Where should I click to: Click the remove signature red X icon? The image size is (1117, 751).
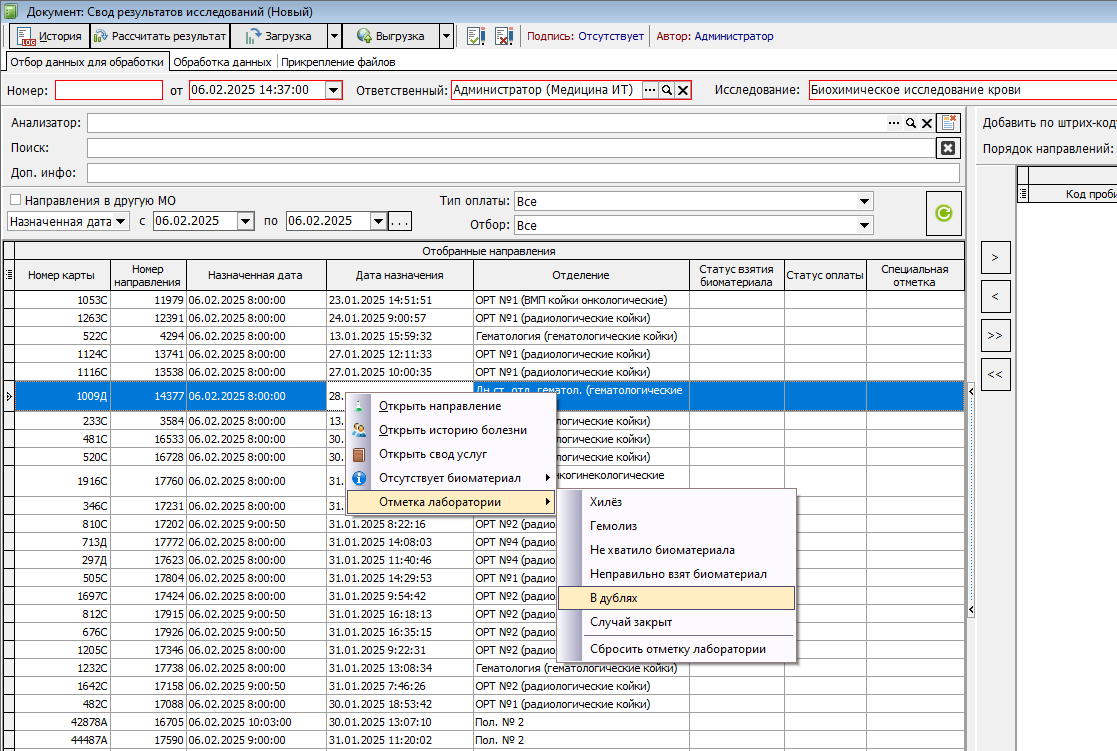point(503,36)
